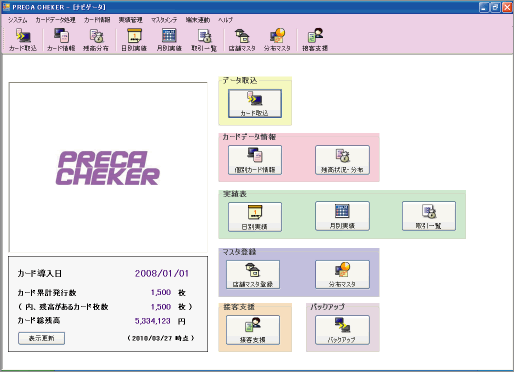Open the ヘルプ menu
The image size is (514, 372).
click(x=225, y=20)
